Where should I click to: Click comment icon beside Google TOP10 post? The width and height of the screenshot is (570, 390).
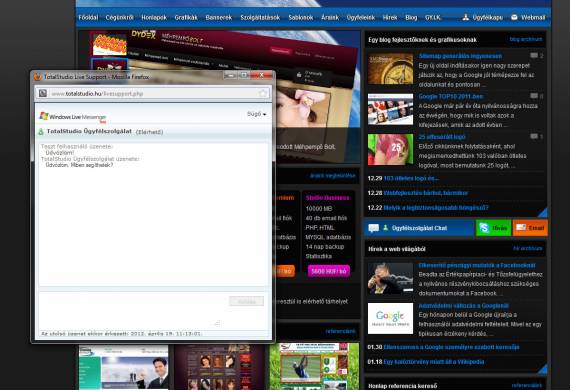534,96
